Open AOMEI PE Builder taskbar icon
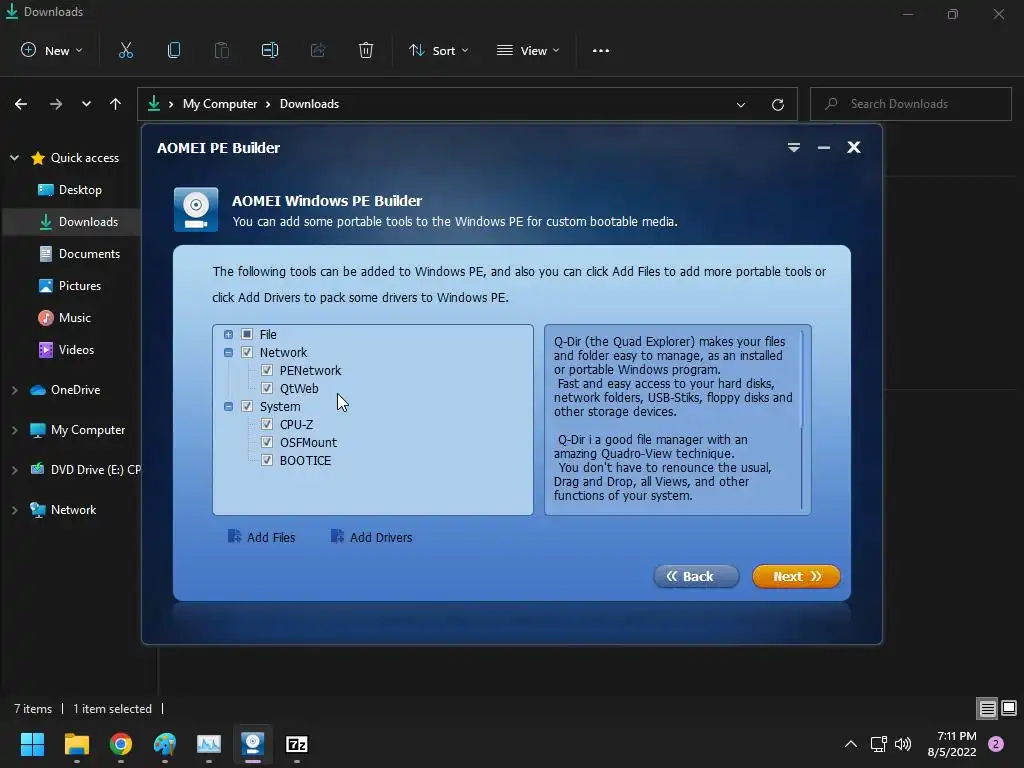The image size is (1024, 768). coord(253,744)
